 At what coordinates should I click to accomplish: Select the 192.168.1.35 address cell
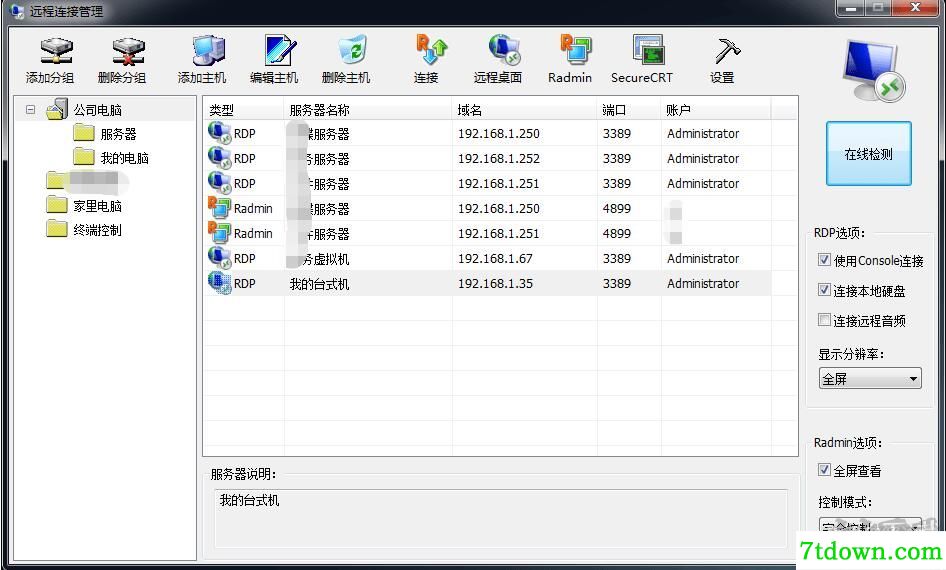click(495, 283)
